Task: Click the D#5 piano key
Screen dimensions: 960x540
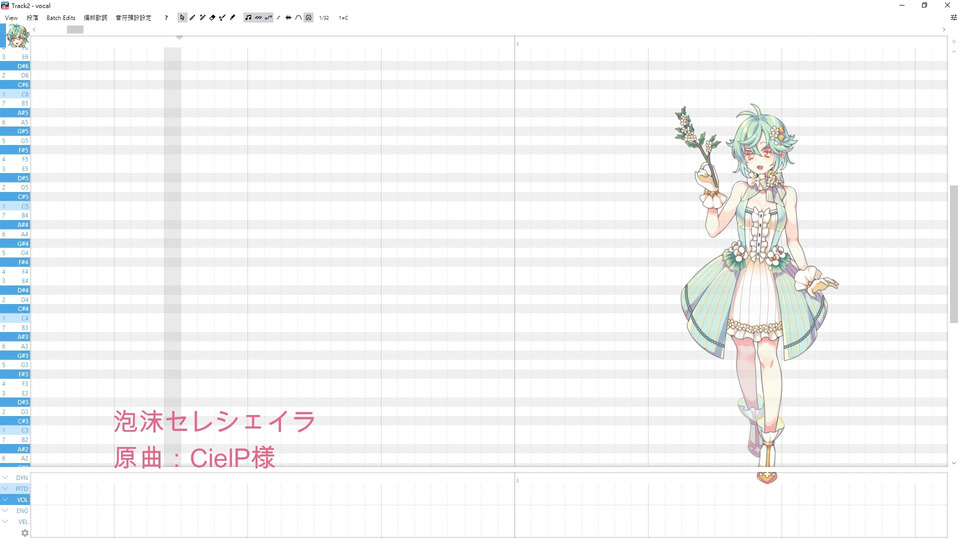Action: coord(15,178)
